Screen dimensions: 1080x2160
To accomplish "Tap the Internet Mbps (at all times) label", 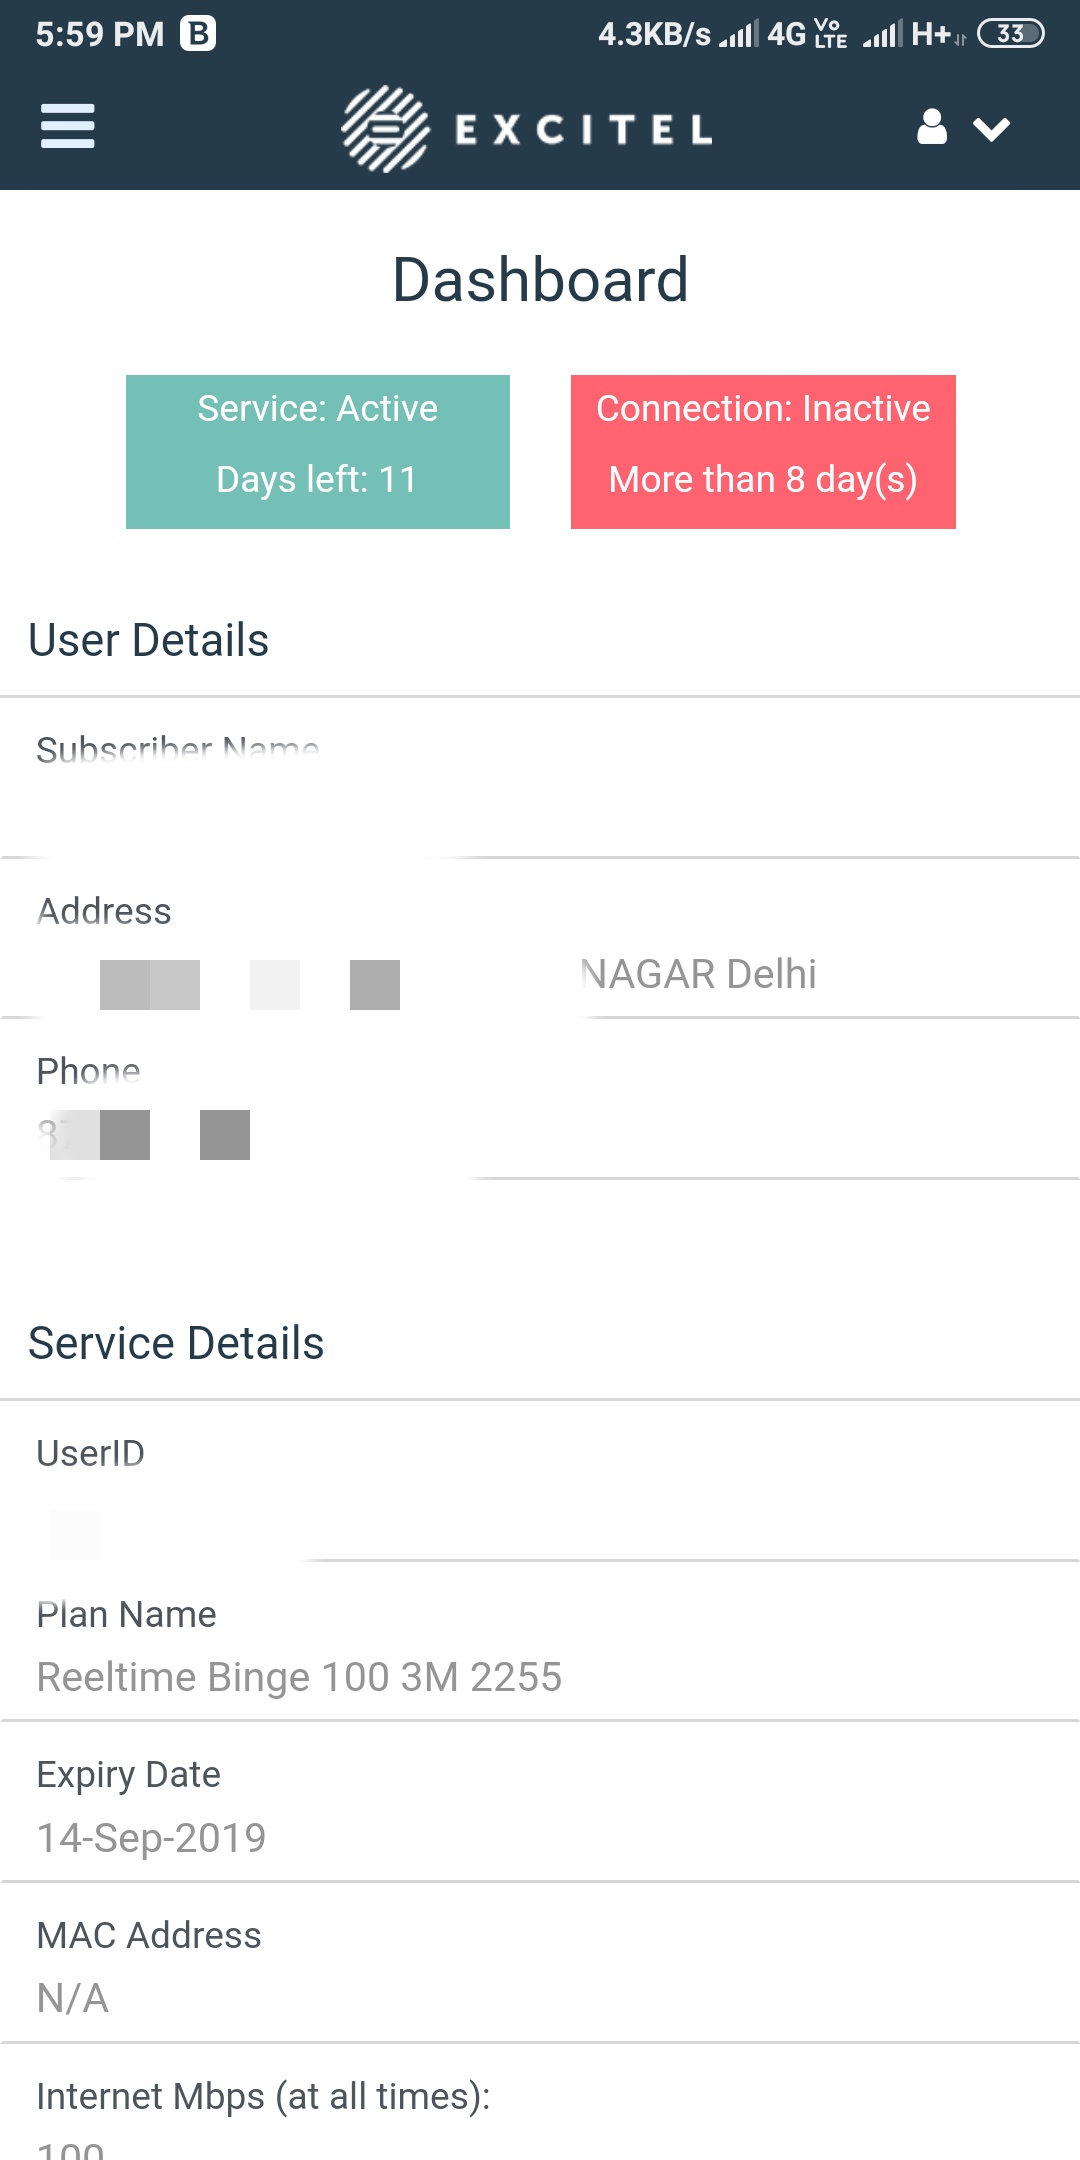I will tap(264, 2096).
